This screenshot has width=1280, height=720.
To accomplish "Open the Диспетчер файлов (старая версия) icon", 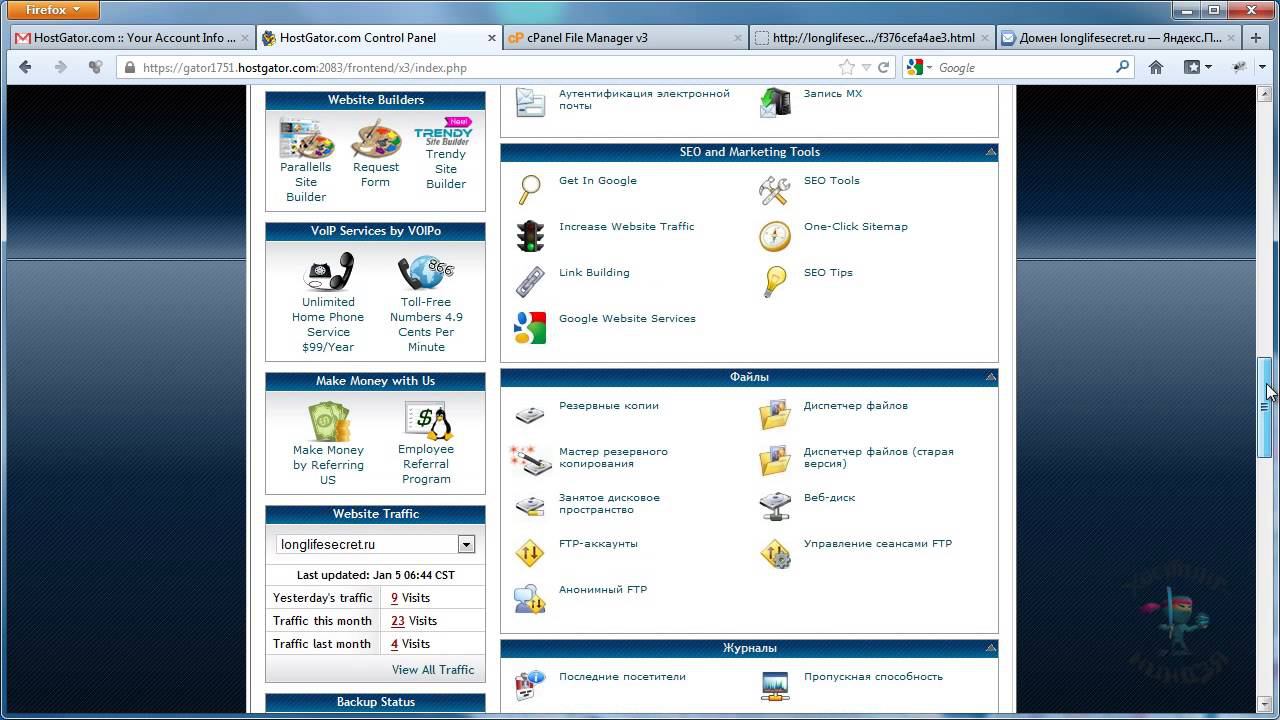I will click(x=774, y=461).
